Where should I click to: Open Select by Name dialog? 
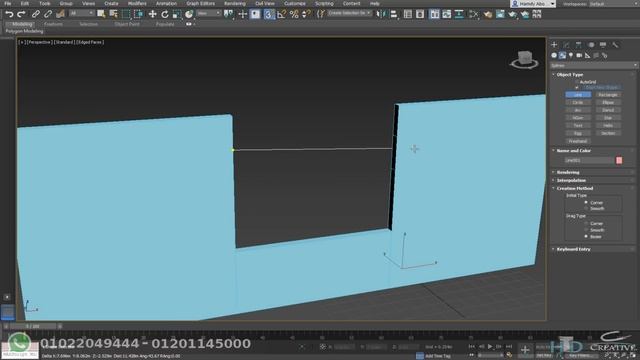click(113, 14)
